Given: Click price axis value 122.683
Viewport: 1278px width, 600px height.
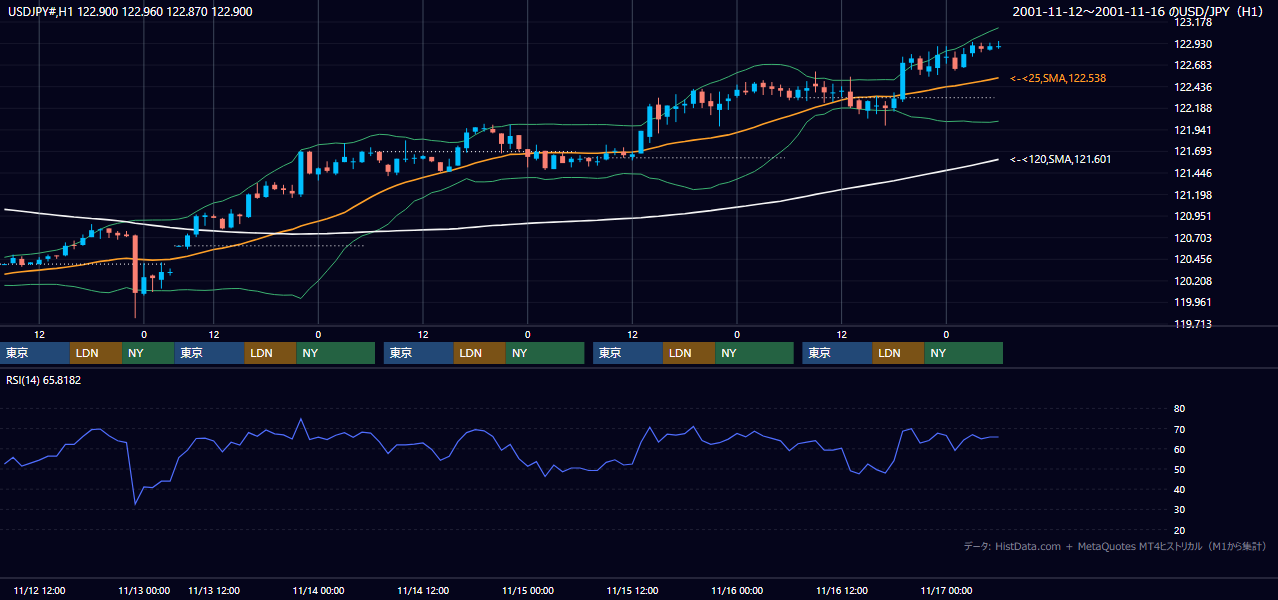Looking at the screenshot, I should (x=1193, y=65).
